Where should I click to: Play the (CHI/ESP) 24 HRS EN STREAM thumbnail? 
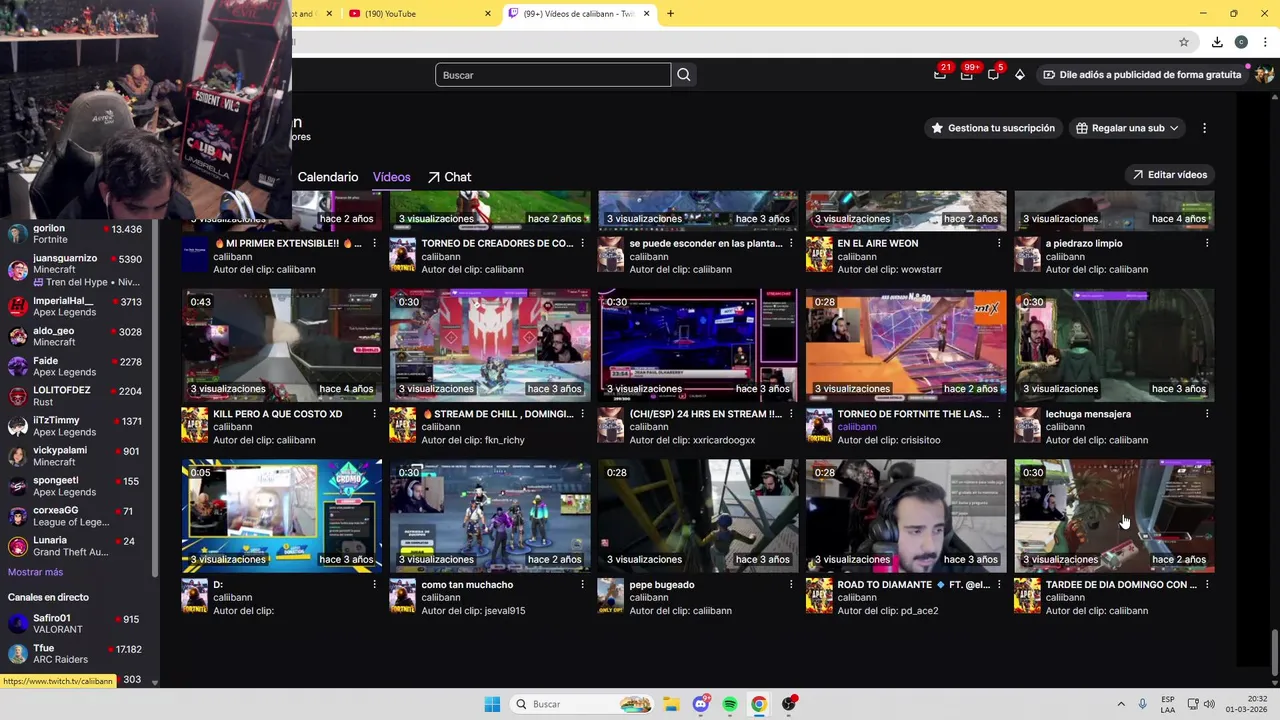point(698,346)
